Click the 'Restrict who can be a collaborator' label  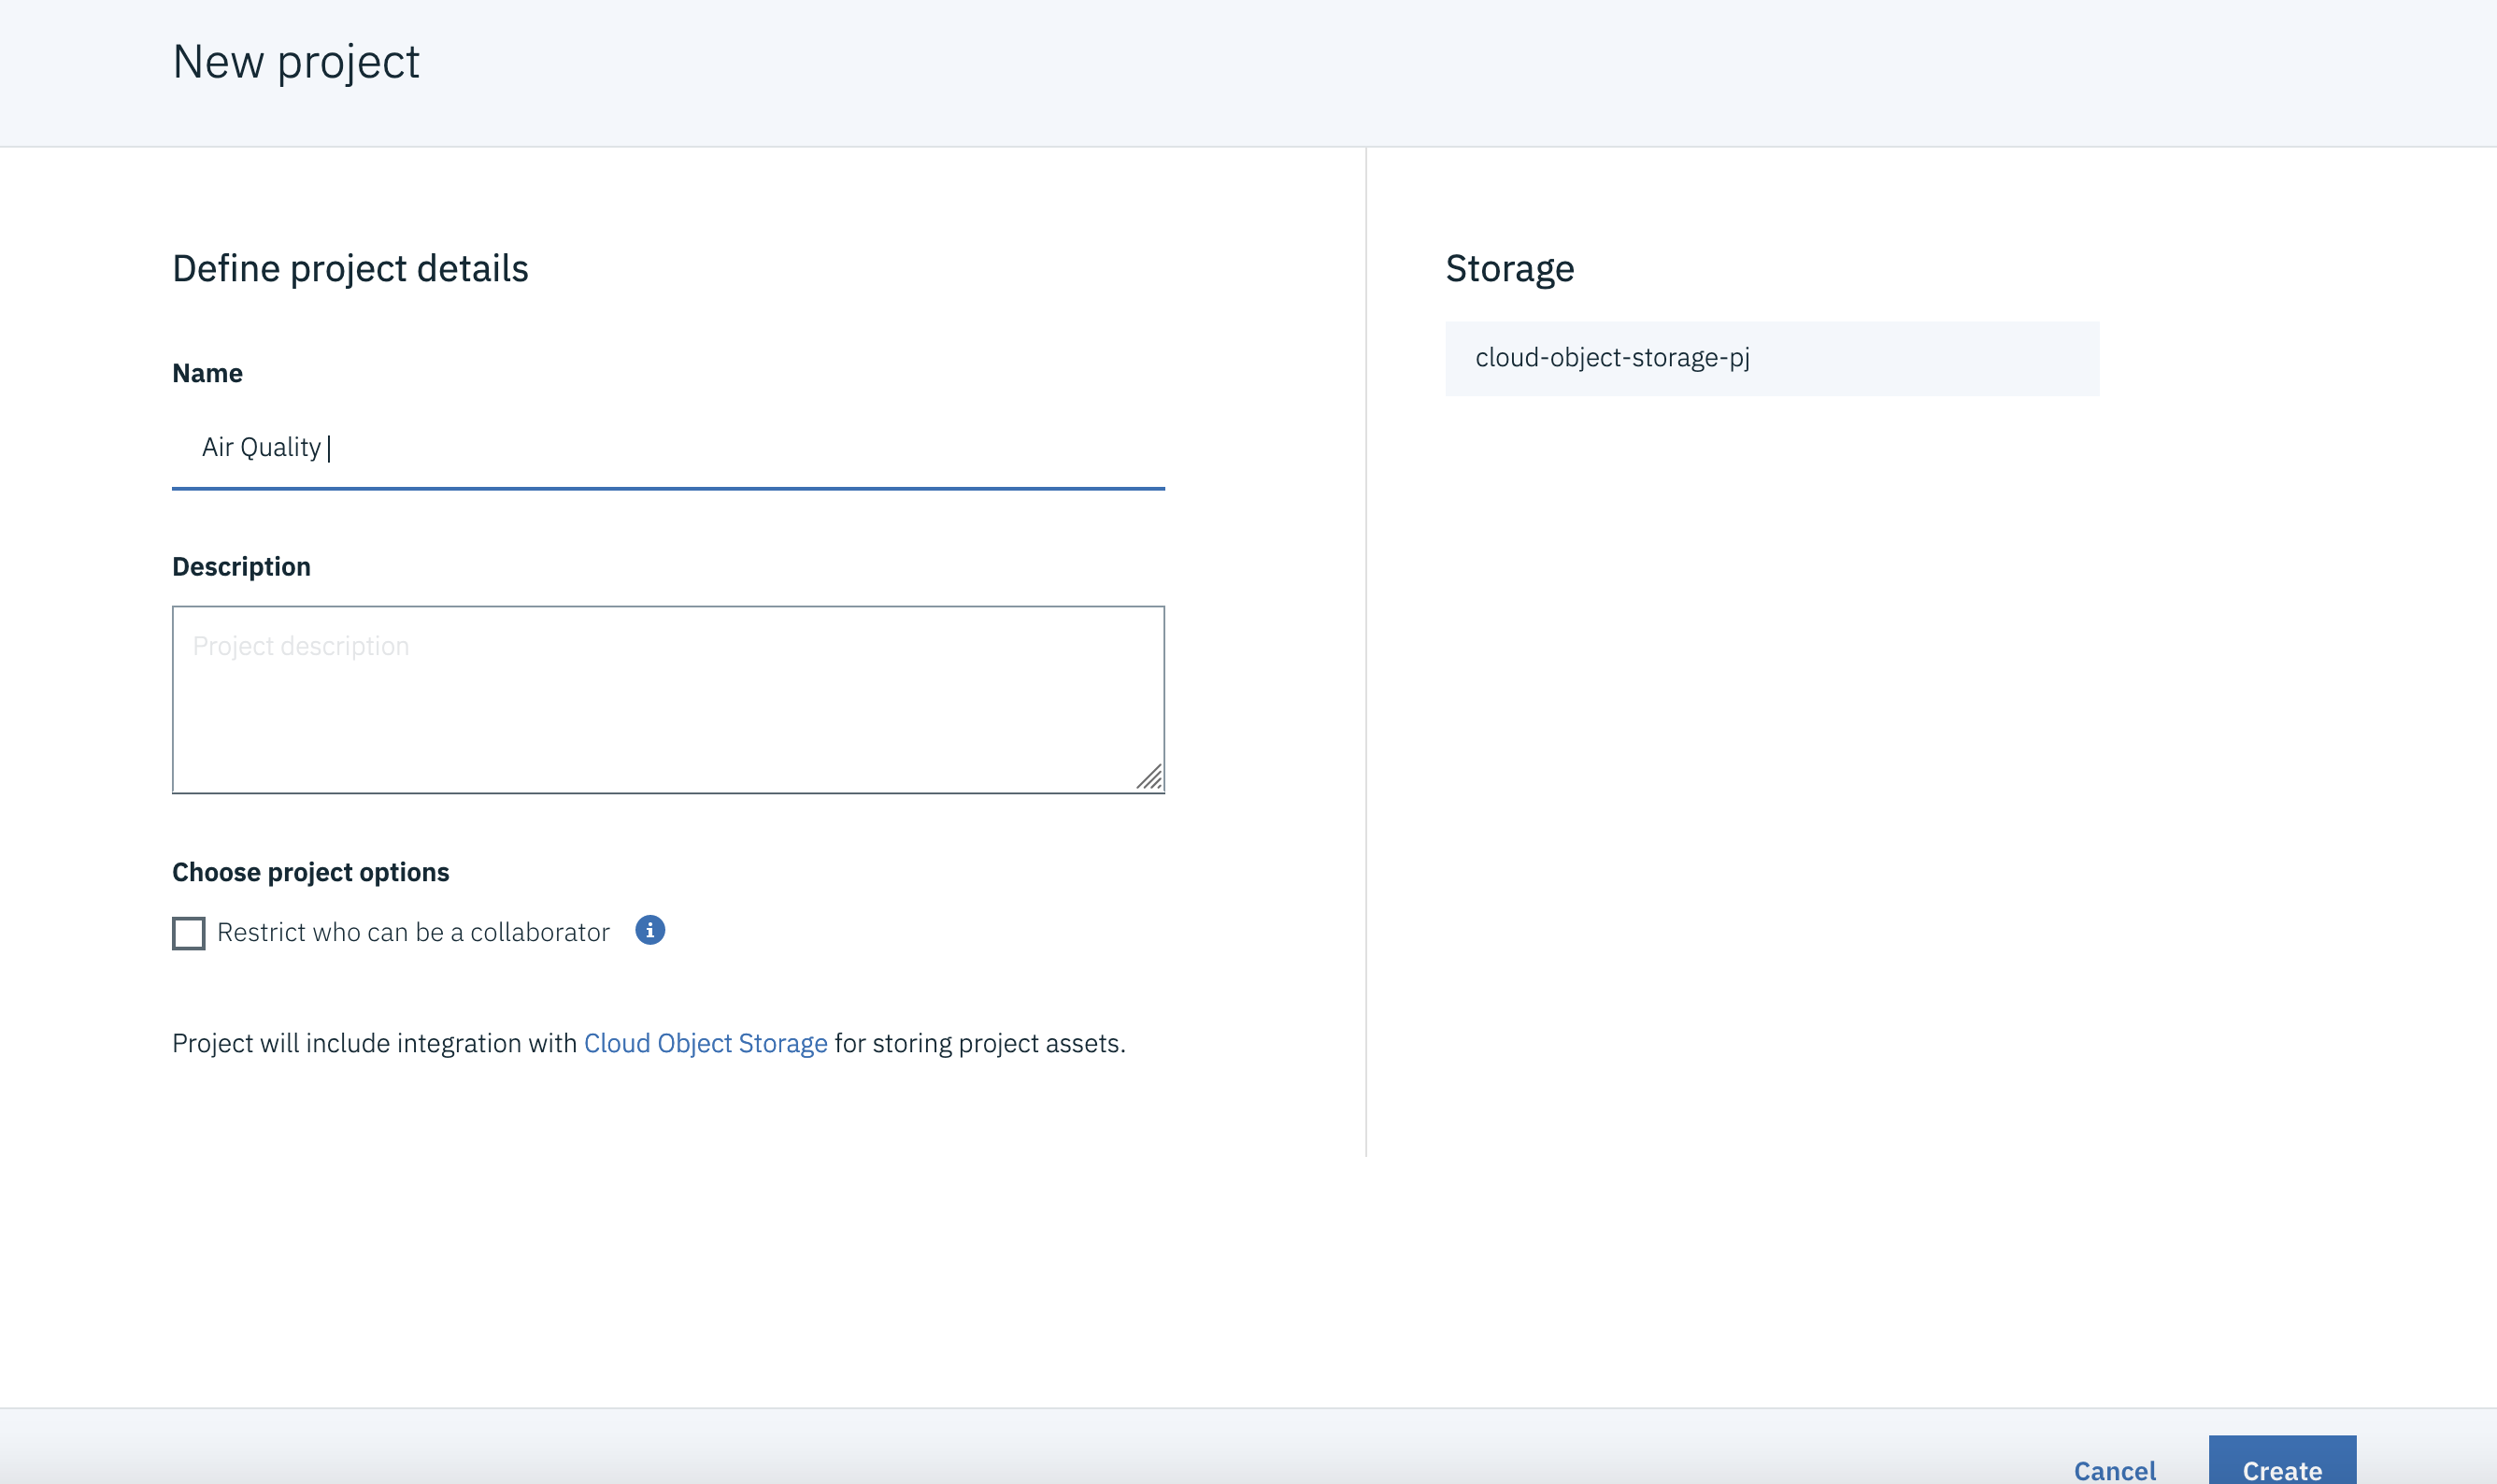tap(413, 933)
